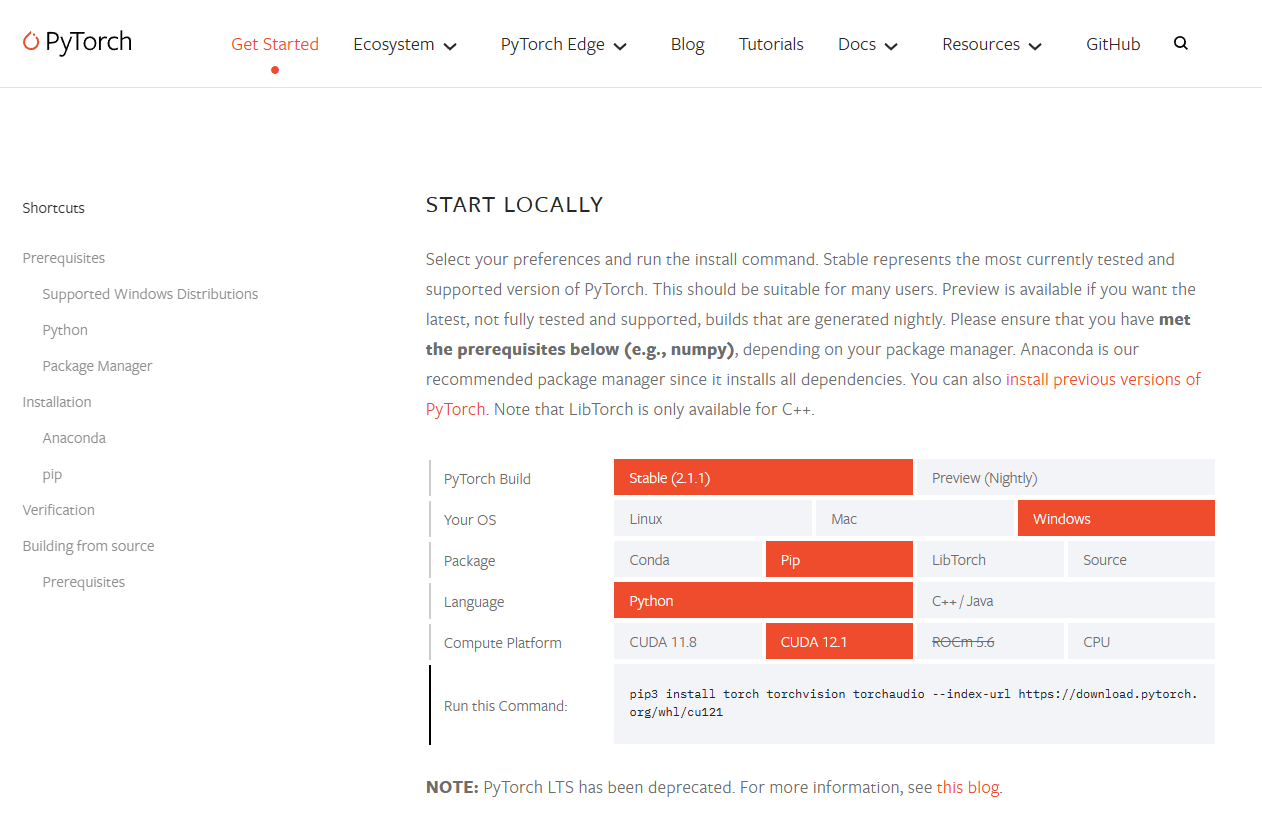1262x831 pixels.
Task: Choose Windows as your OS
Action: point(1116,518)
